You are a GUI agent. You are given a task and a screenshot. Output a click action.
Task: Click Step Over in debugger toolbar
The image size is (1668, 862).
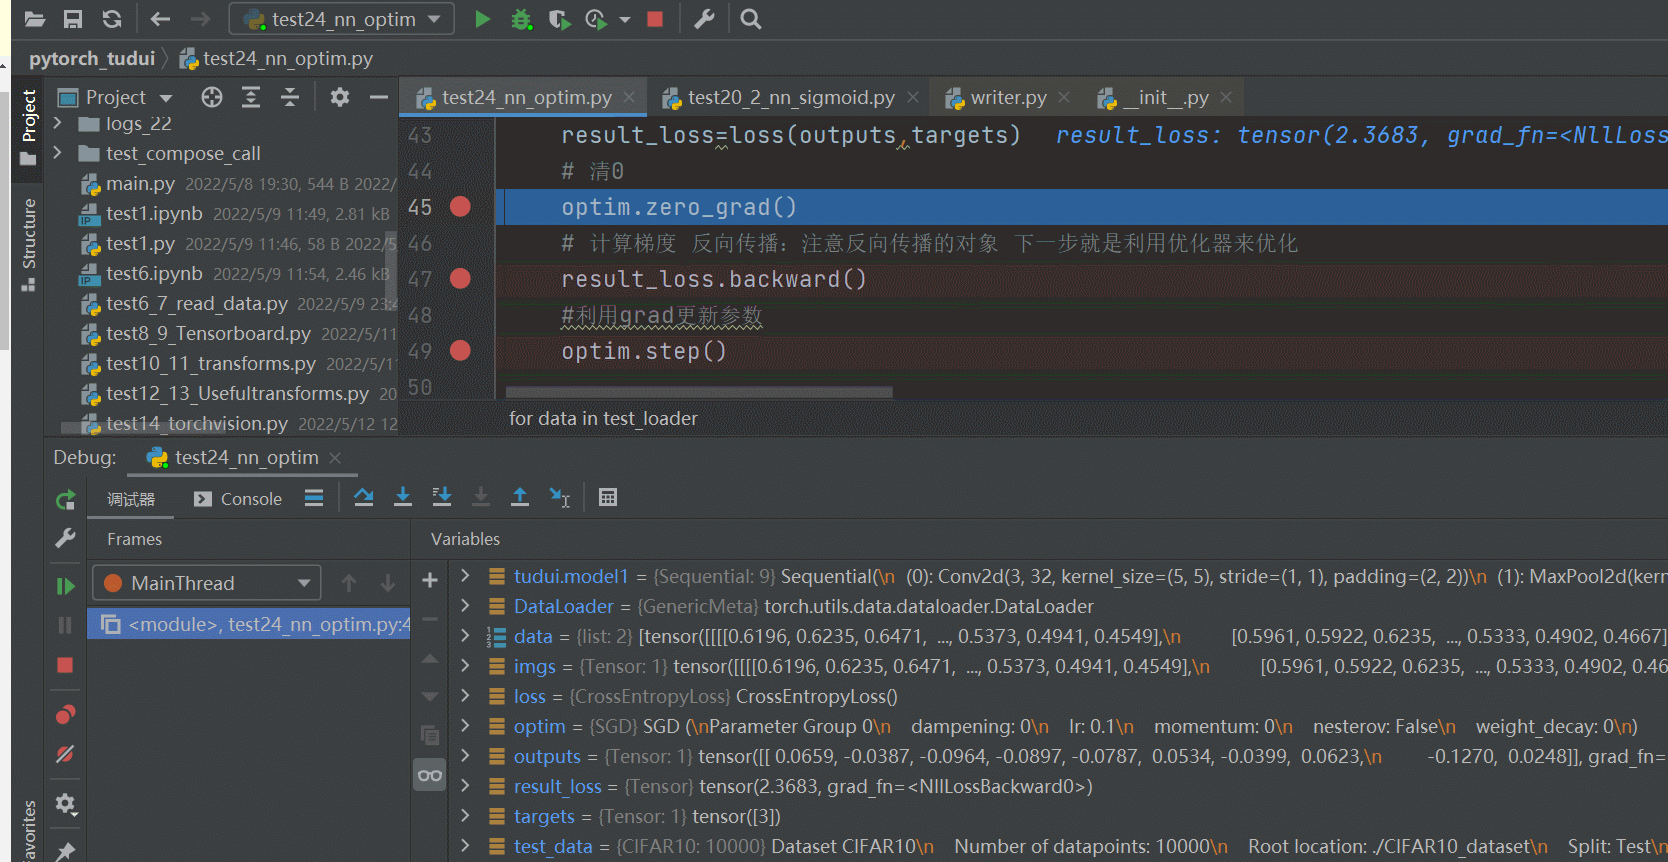point(364,497)
